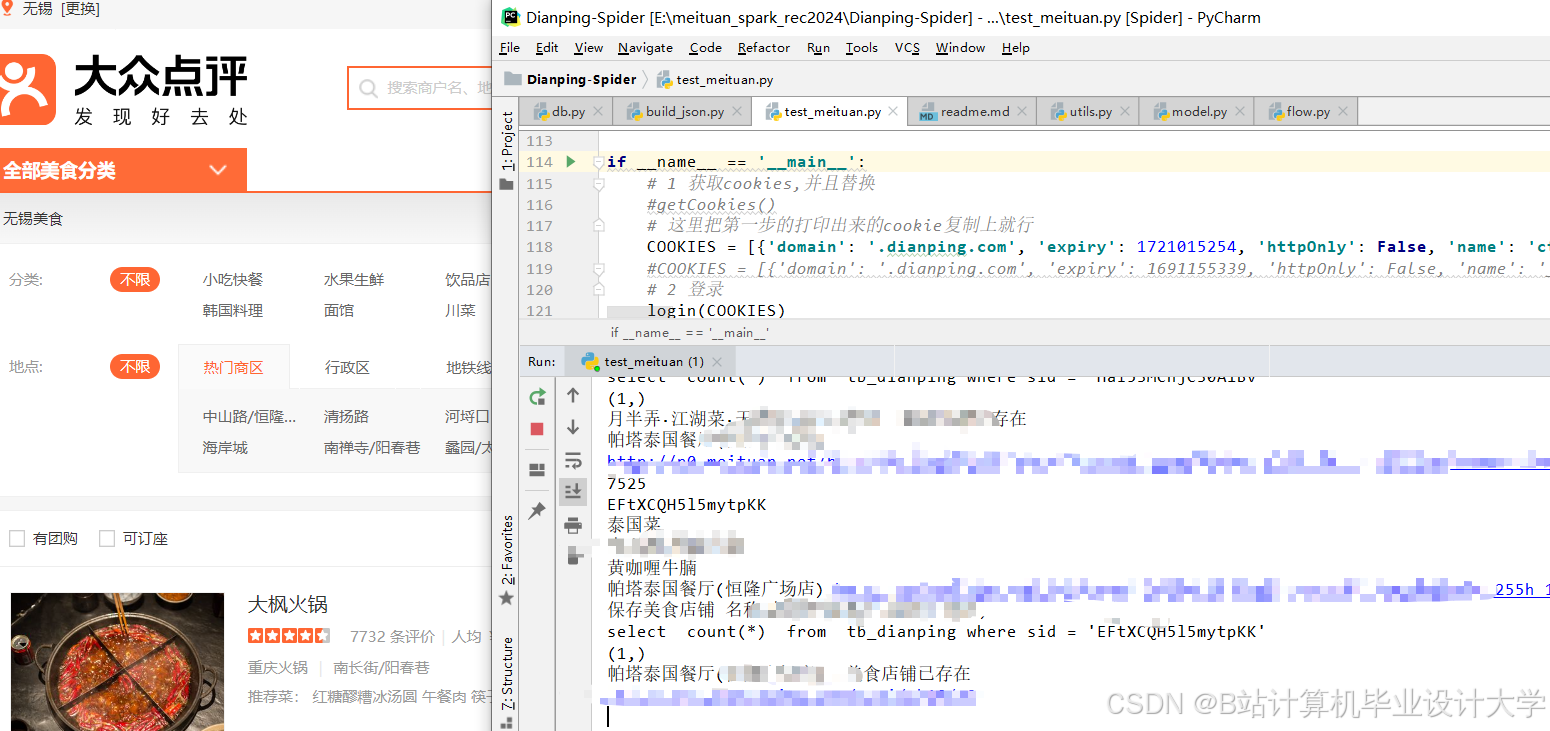Click 无锡美食 breadcrumb on Dianping

pos(33,218)
